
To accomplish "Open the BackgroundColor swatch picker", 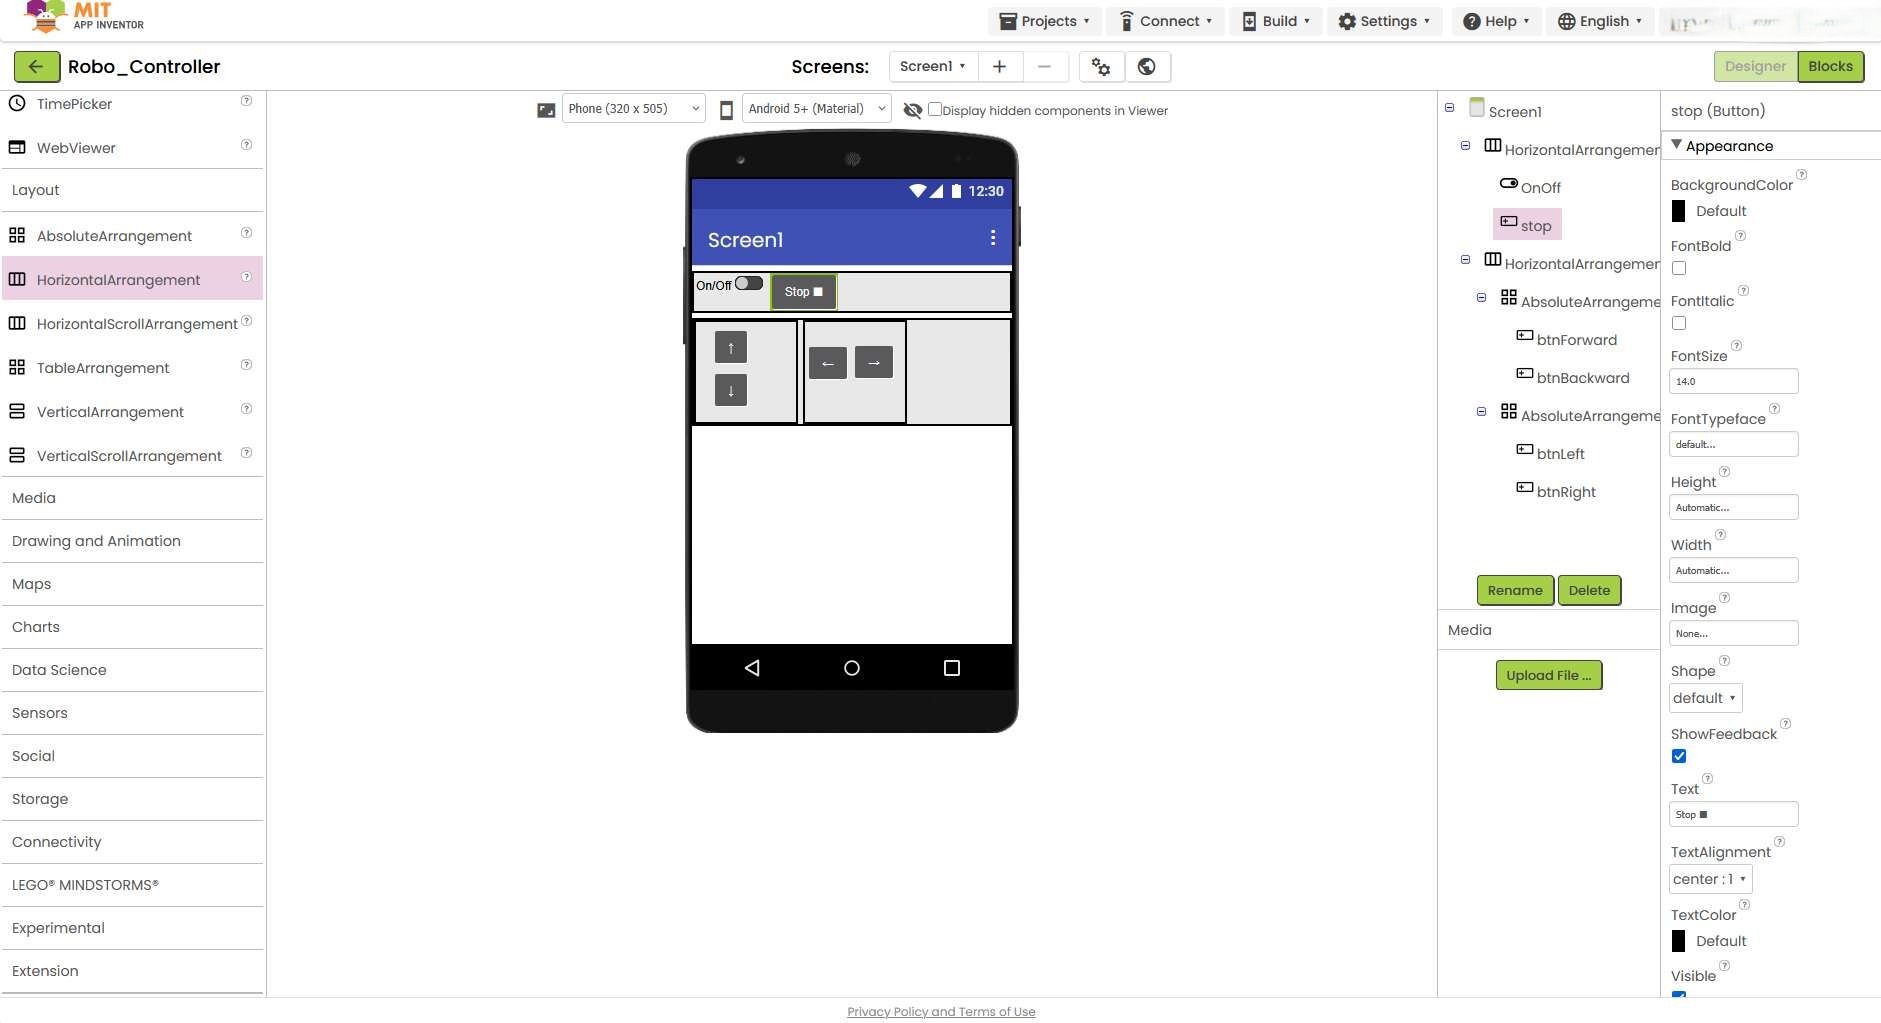I will (x=1680, y=210).
